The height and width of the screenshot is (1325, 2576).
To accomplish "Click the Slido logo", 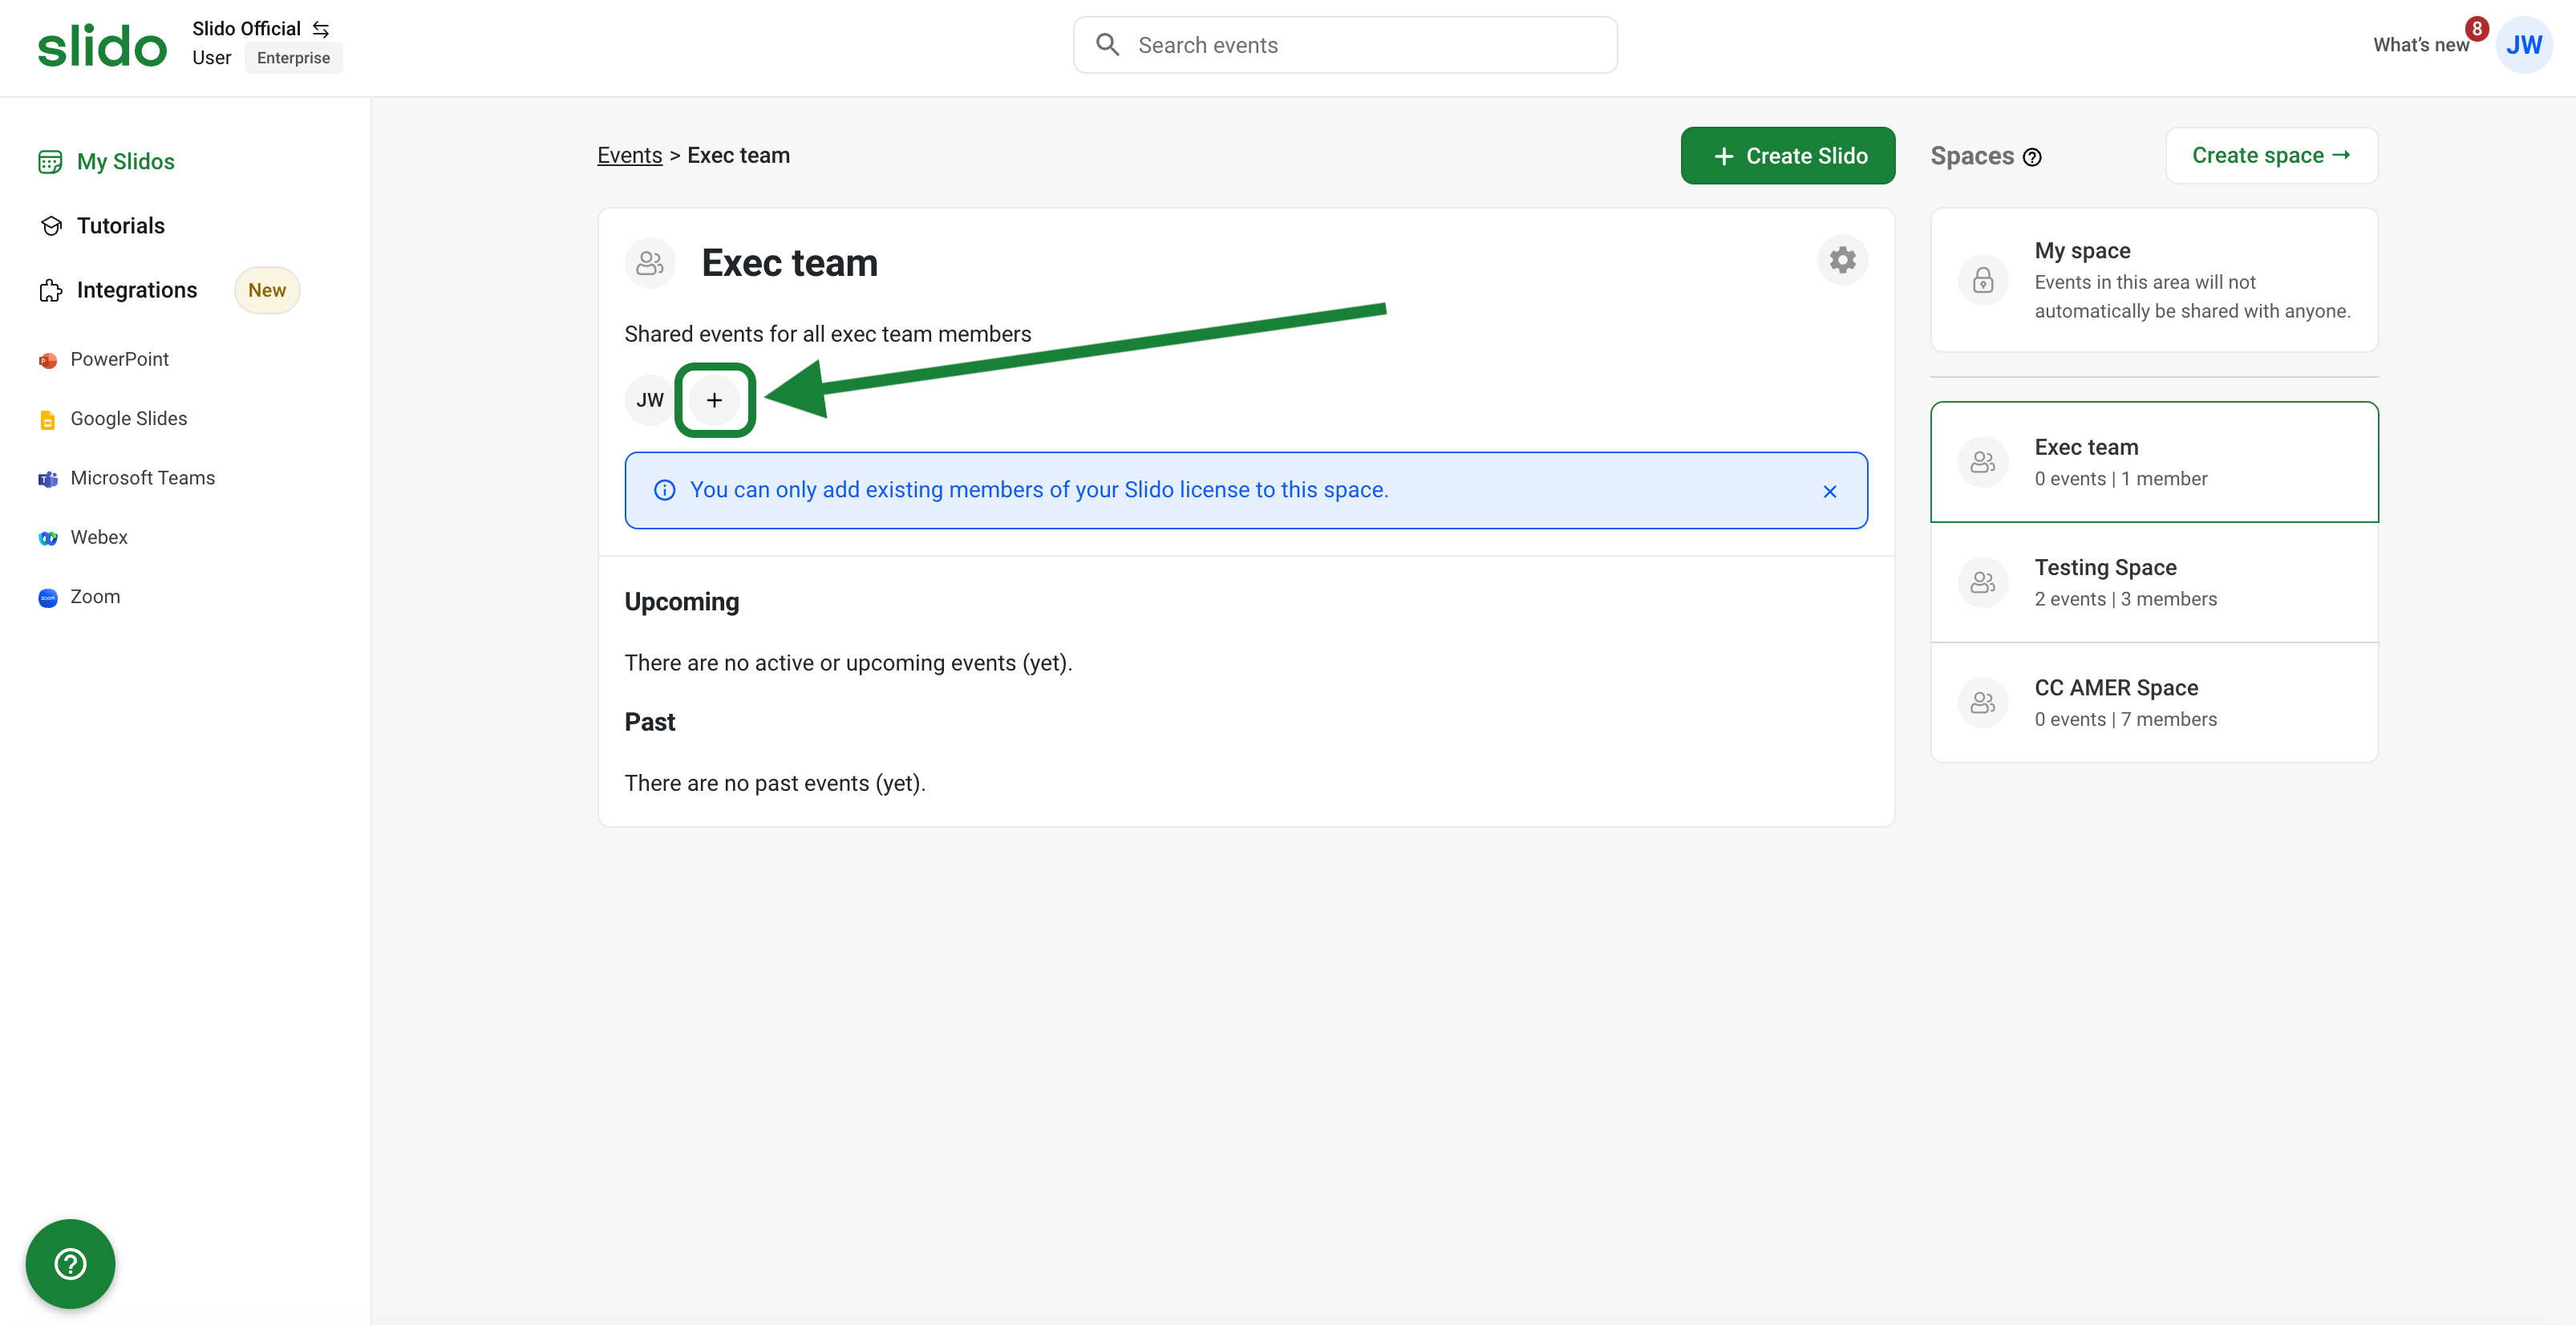I will [102, 46].
